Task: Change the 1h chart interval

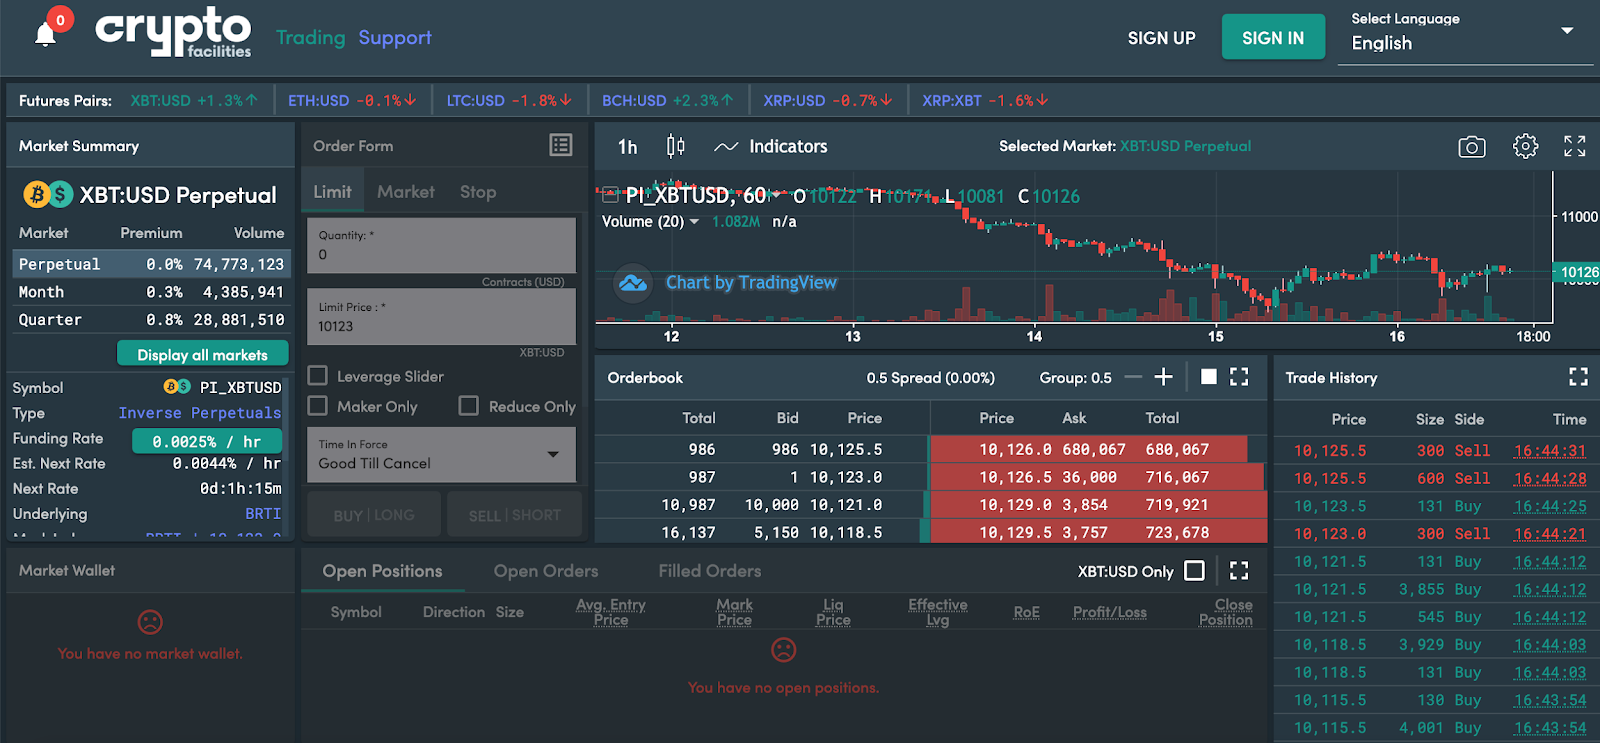Action: [x=627, y=147]
